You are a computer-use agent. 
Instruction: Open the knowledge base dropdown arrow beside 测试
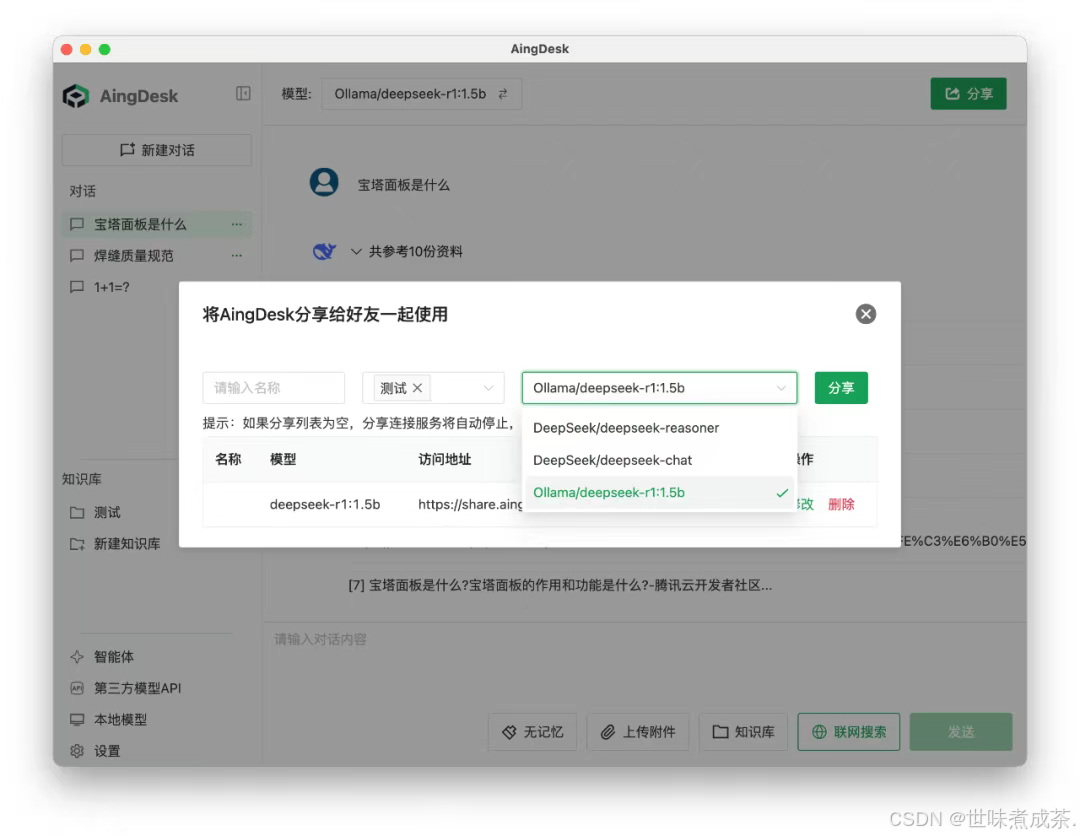(488, 388)
